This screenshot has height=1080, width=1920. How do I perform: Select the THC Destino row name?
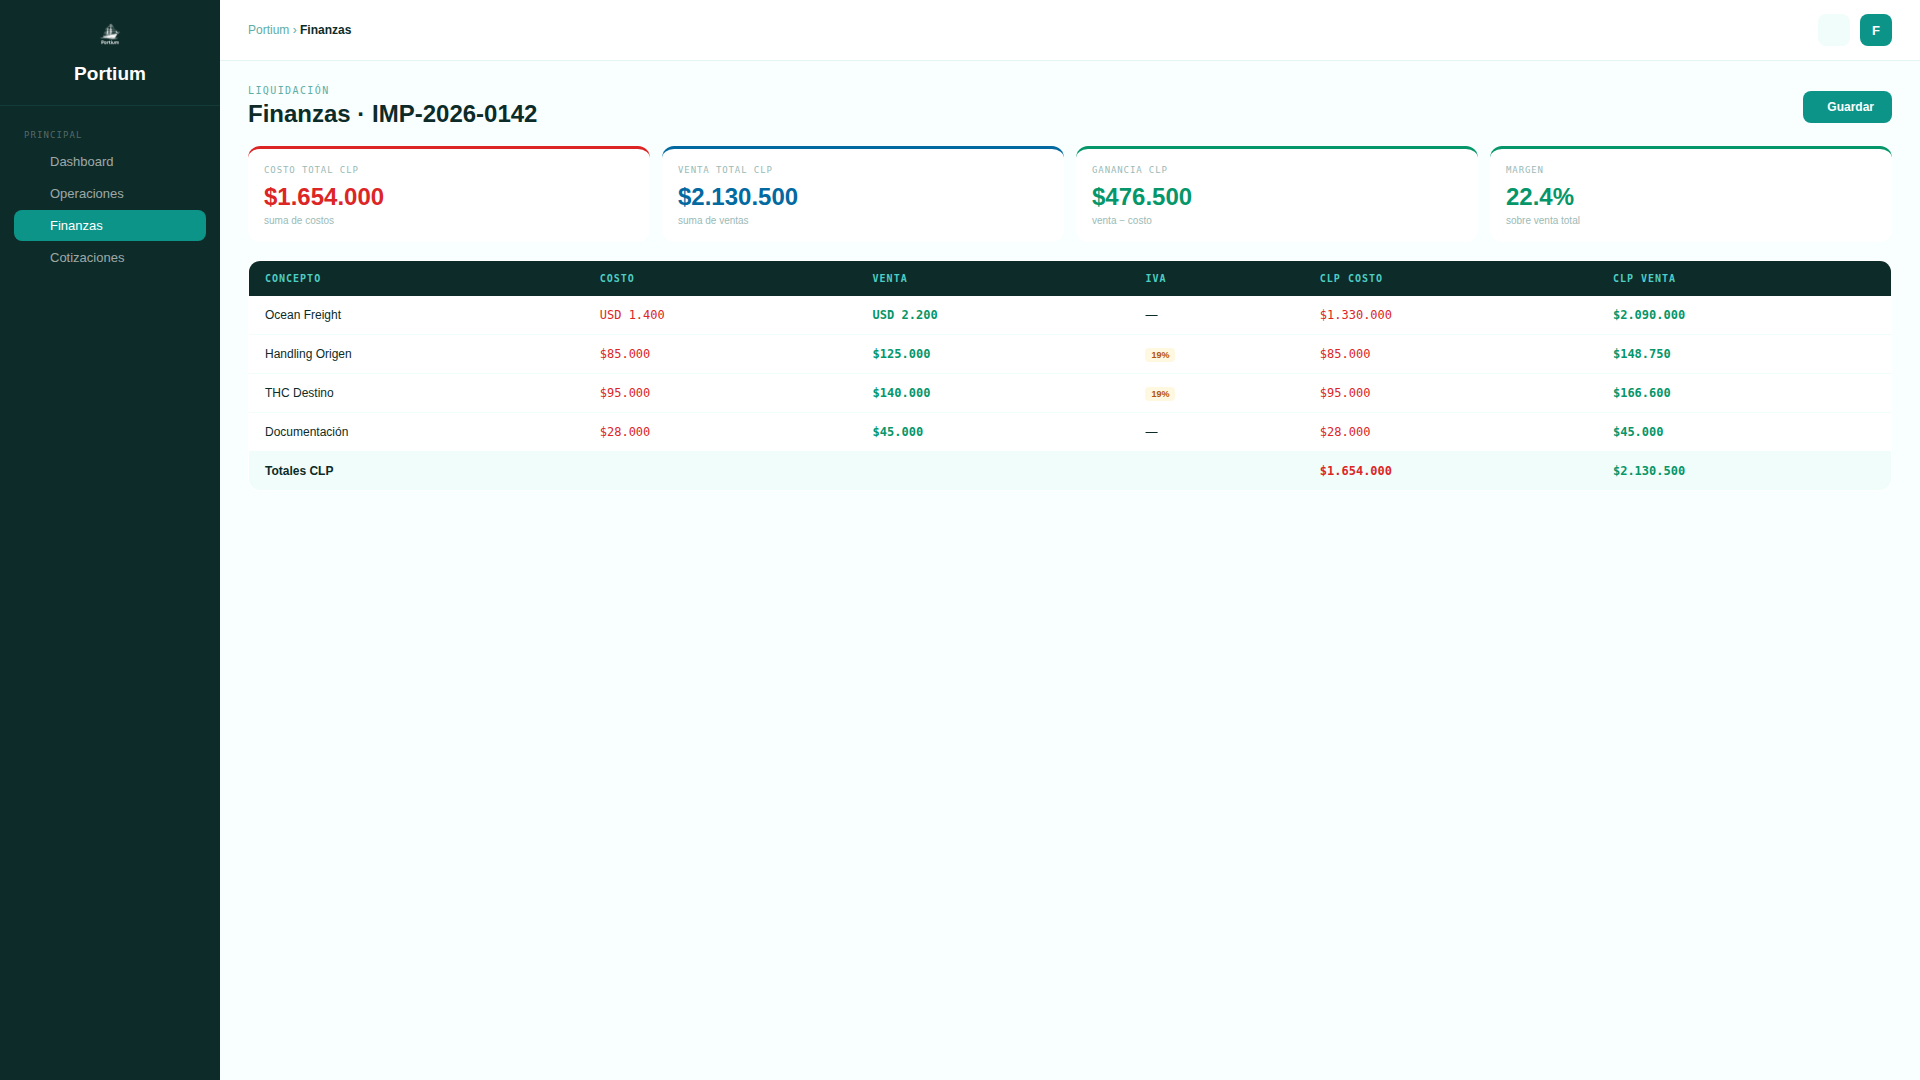[x=299, y=393]
